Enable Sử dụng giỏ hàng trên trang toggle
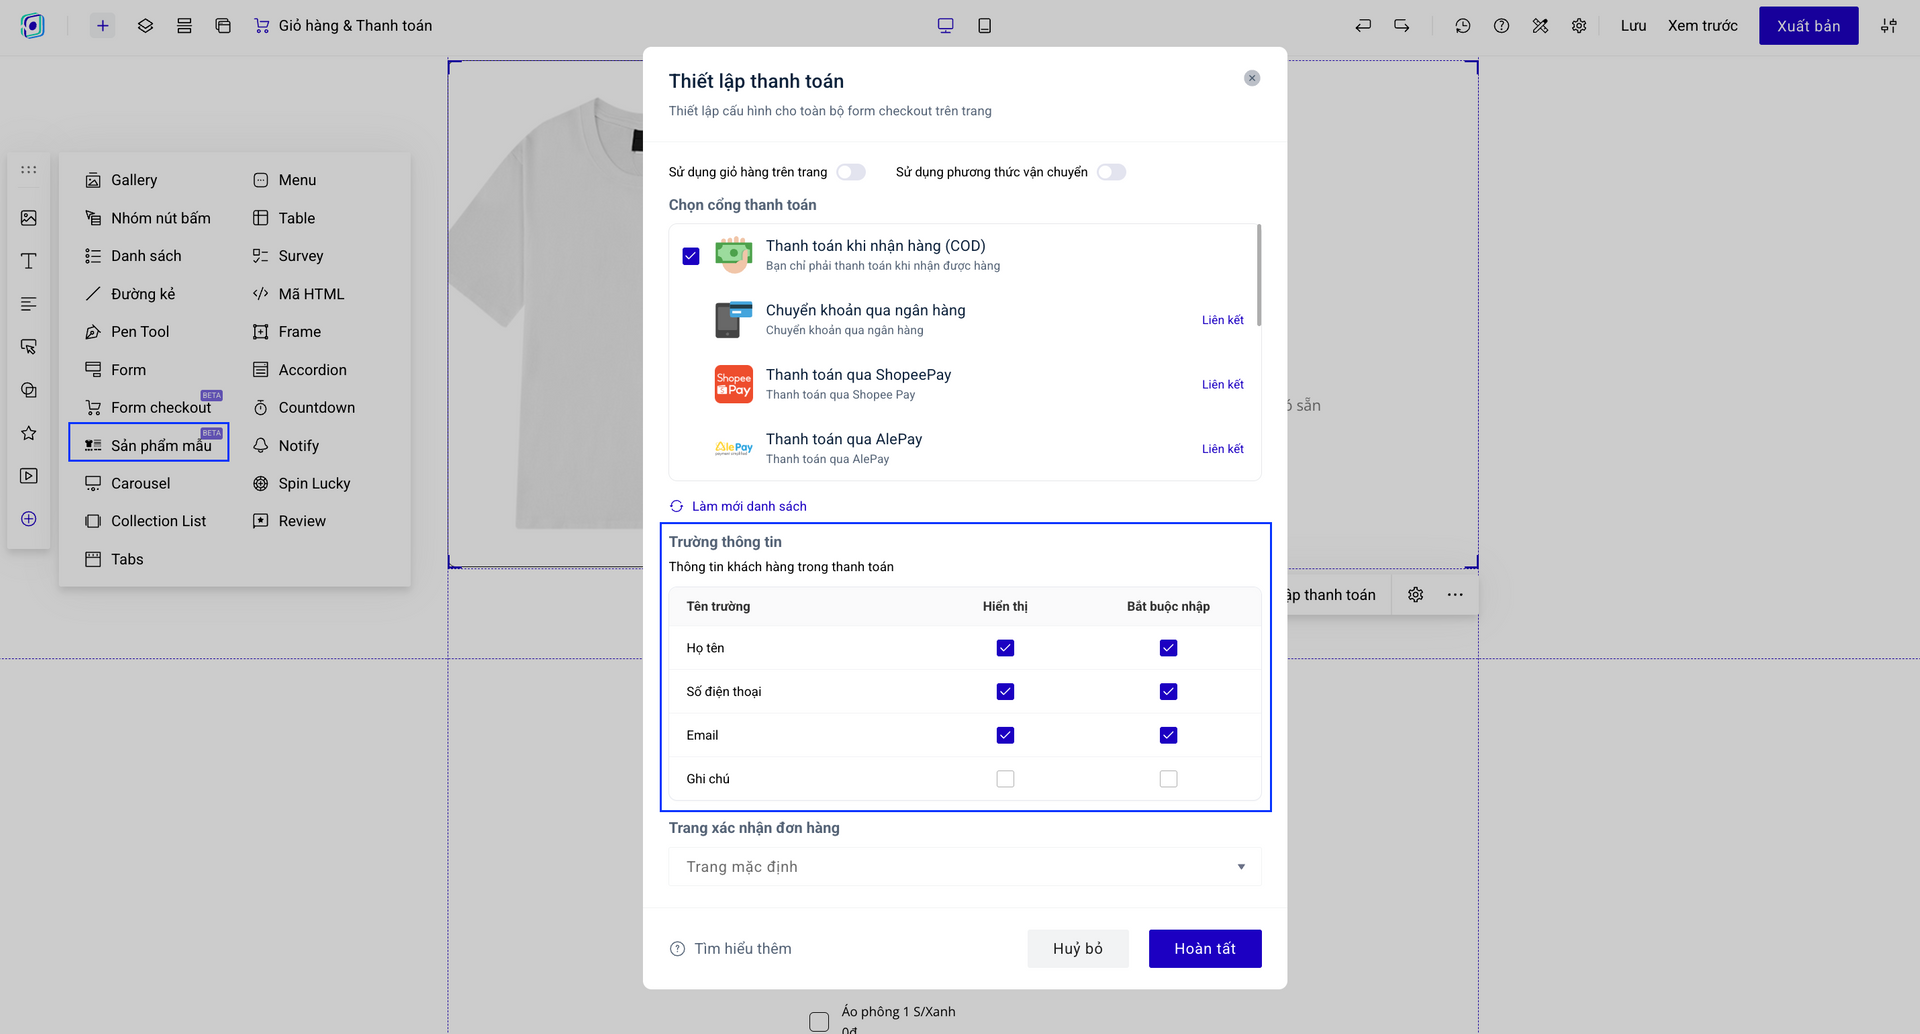The height and width of the screenshot is (1034, 1920). (x=851, y=172)
